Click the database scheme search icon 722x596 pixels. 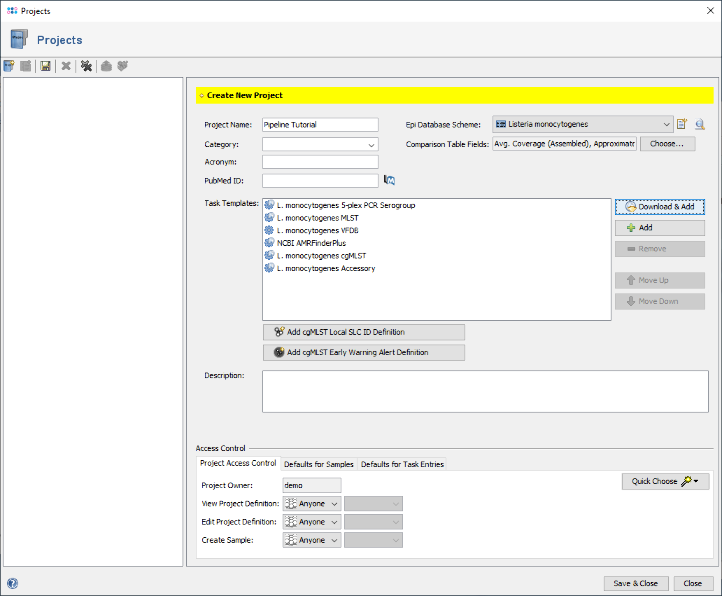point(700,125)
